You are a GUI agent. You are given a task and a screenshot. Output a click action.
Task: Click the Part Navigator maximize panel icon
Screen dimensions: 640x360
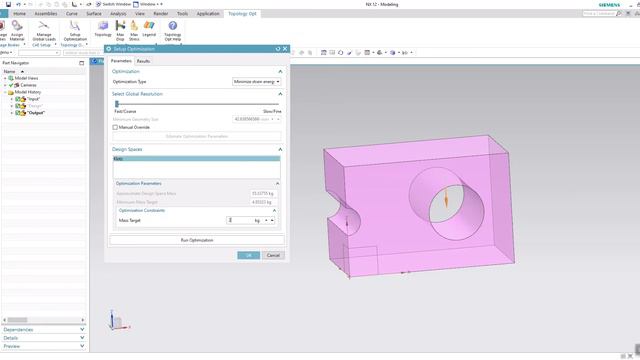point(82,63)
